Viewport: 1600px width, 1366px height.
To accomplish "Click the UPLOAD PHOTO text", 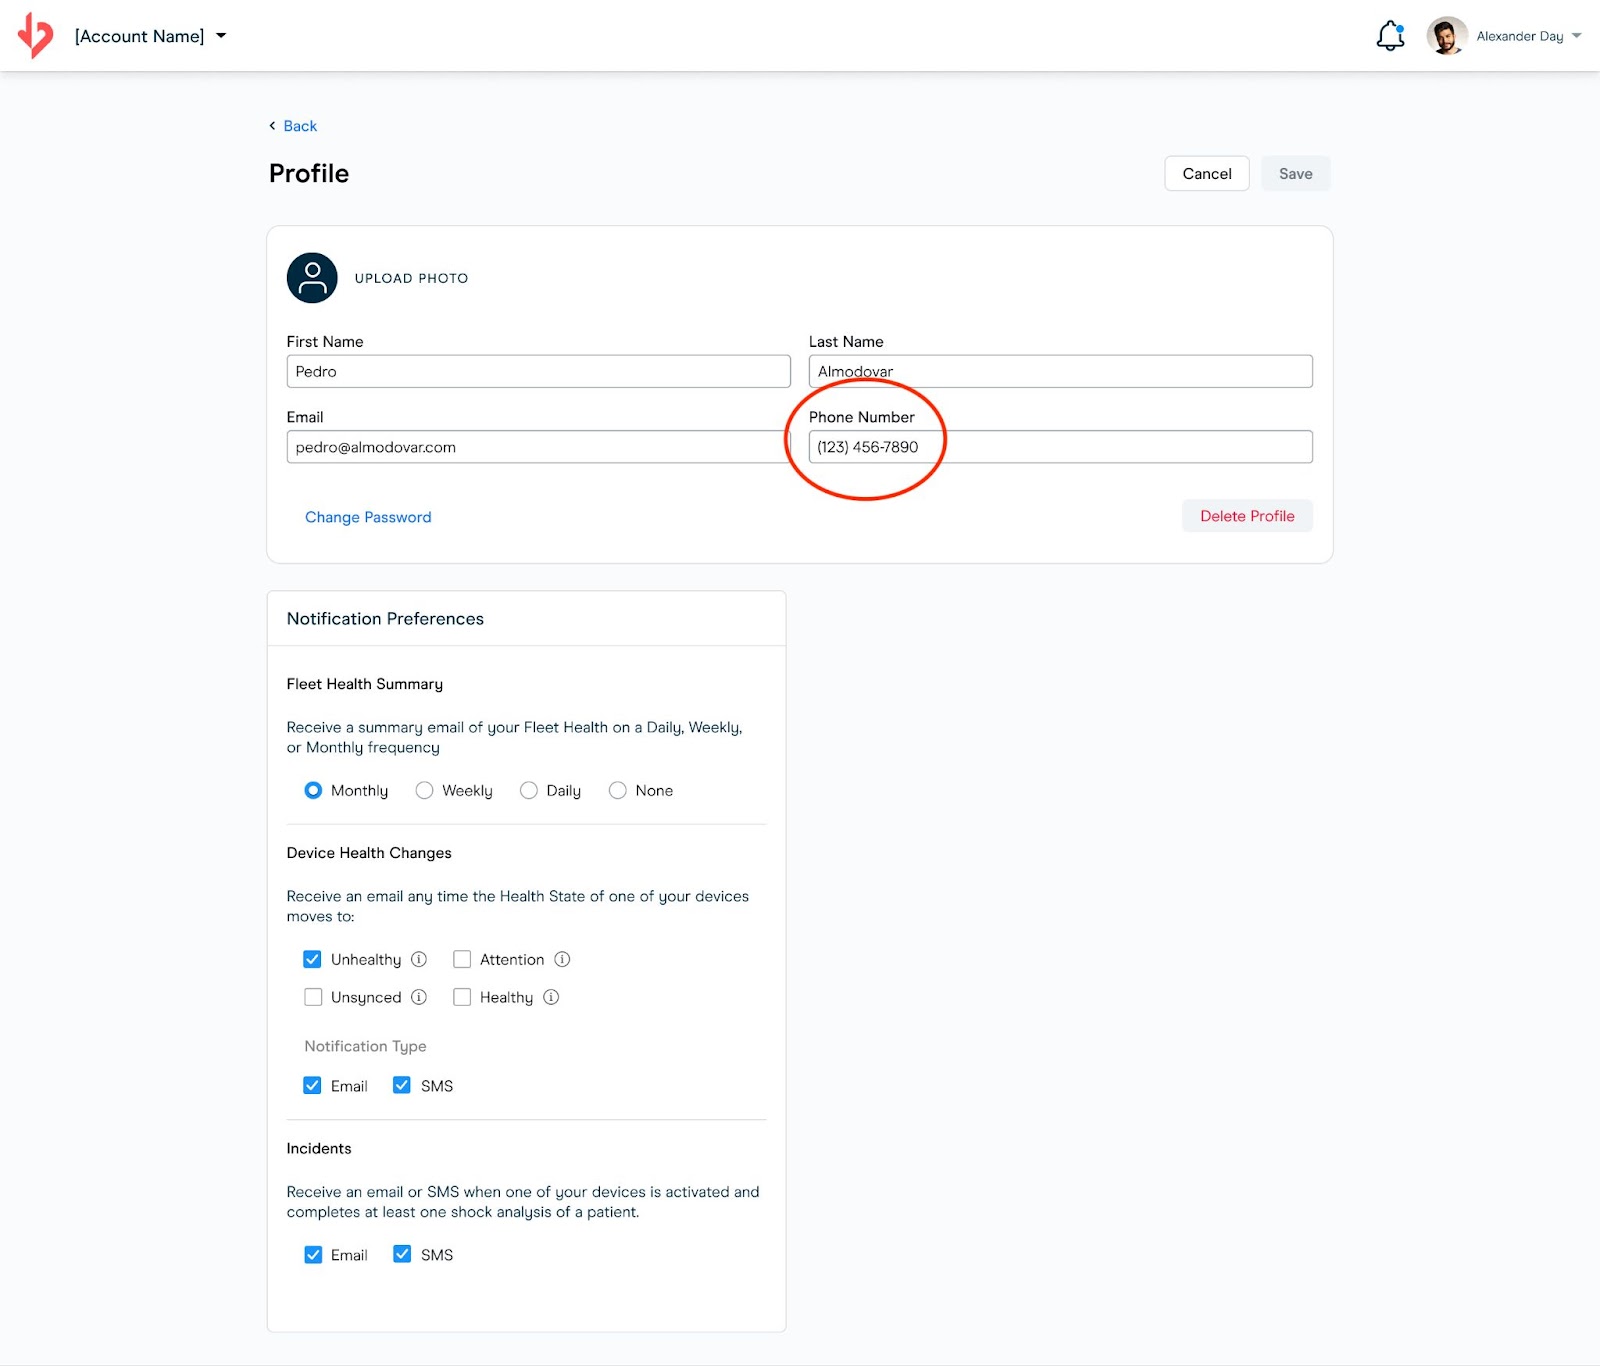I will pos(411,278).
